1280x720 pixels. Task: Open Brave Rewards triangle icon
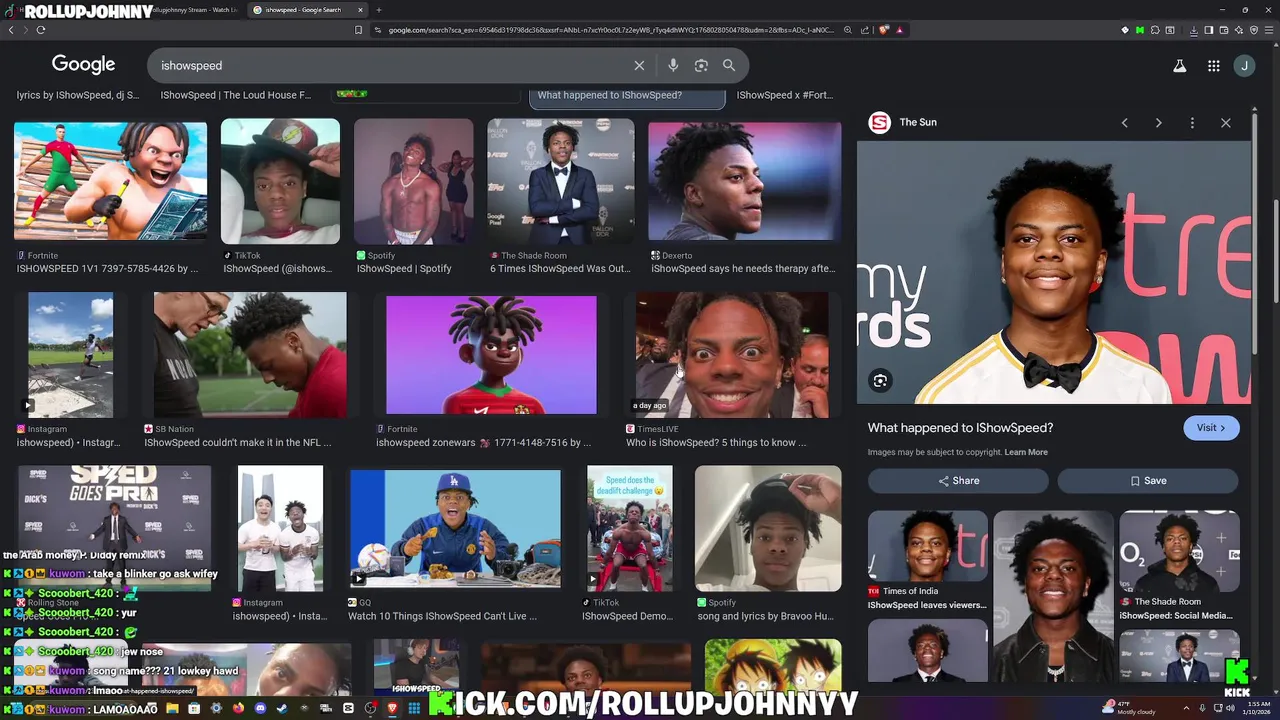pyautogui.click(x=900, y=30)
